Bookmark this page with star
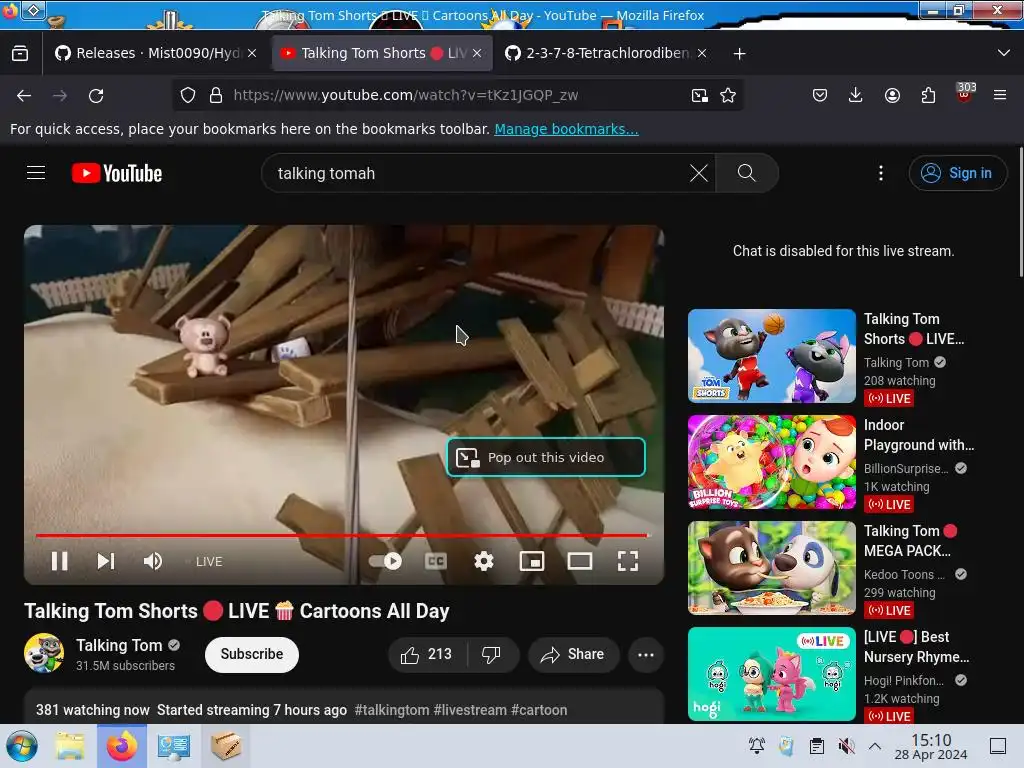 pyautogui.click(x=728, y=95)
